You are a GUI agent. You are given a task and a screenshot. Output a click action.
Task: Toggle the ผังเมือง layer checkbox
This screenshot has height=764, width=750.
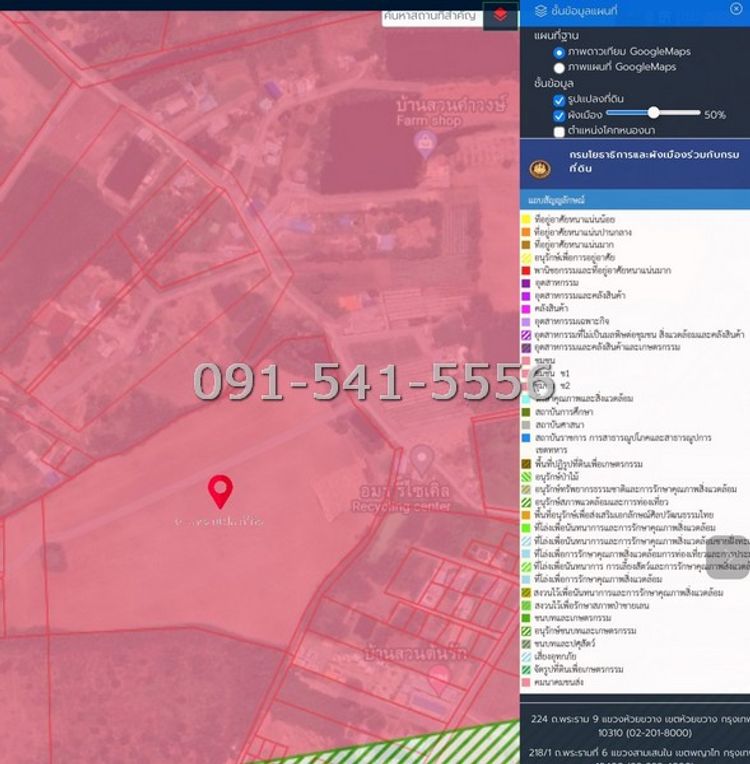click(x=559, y=115)
